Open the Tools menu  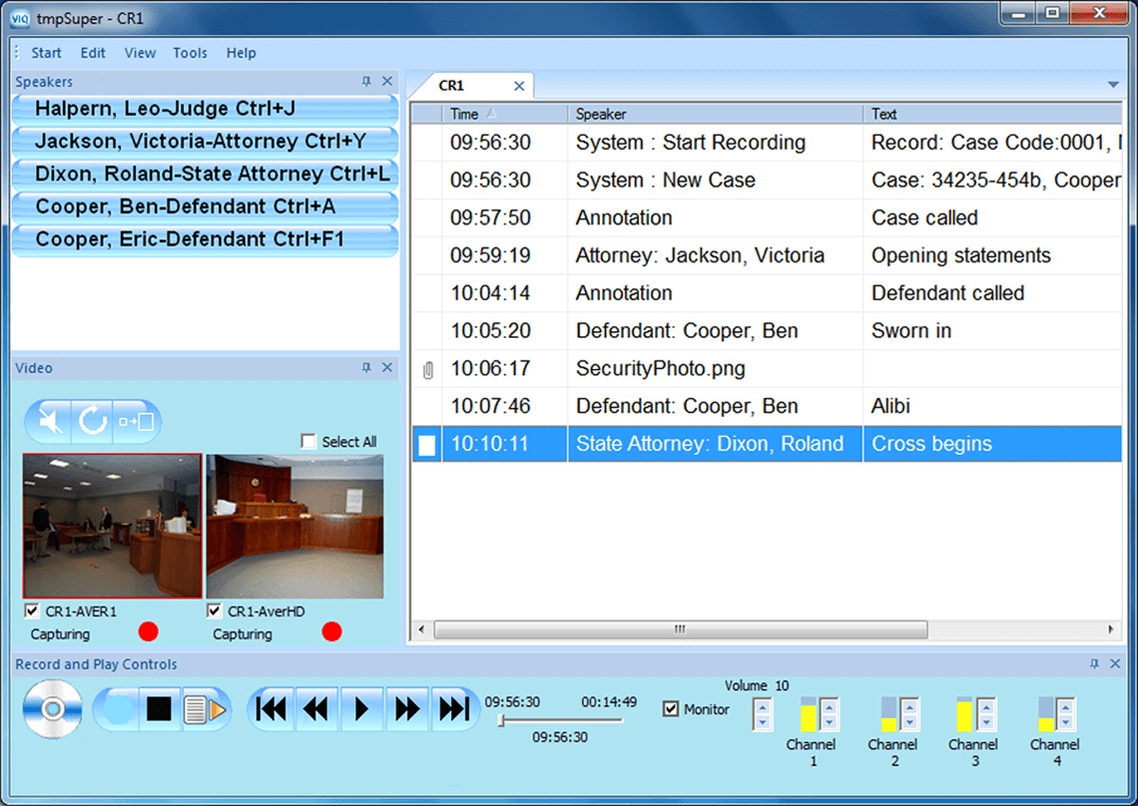tap(190, 53)
